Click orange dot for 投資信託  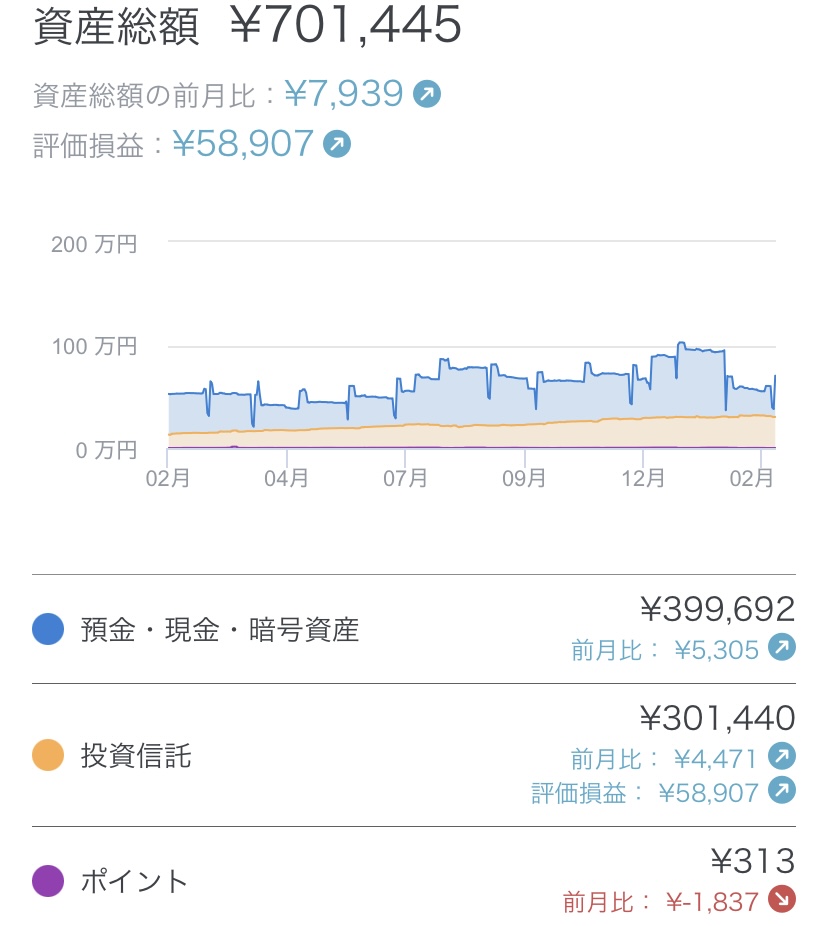(48, 755)
